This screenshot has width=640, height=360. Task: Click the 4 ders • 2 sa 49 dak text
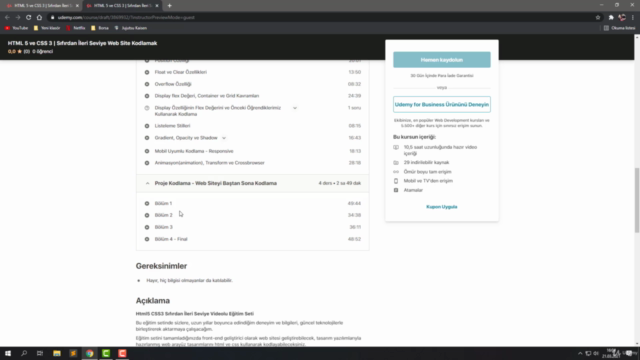tap(340, 184)
